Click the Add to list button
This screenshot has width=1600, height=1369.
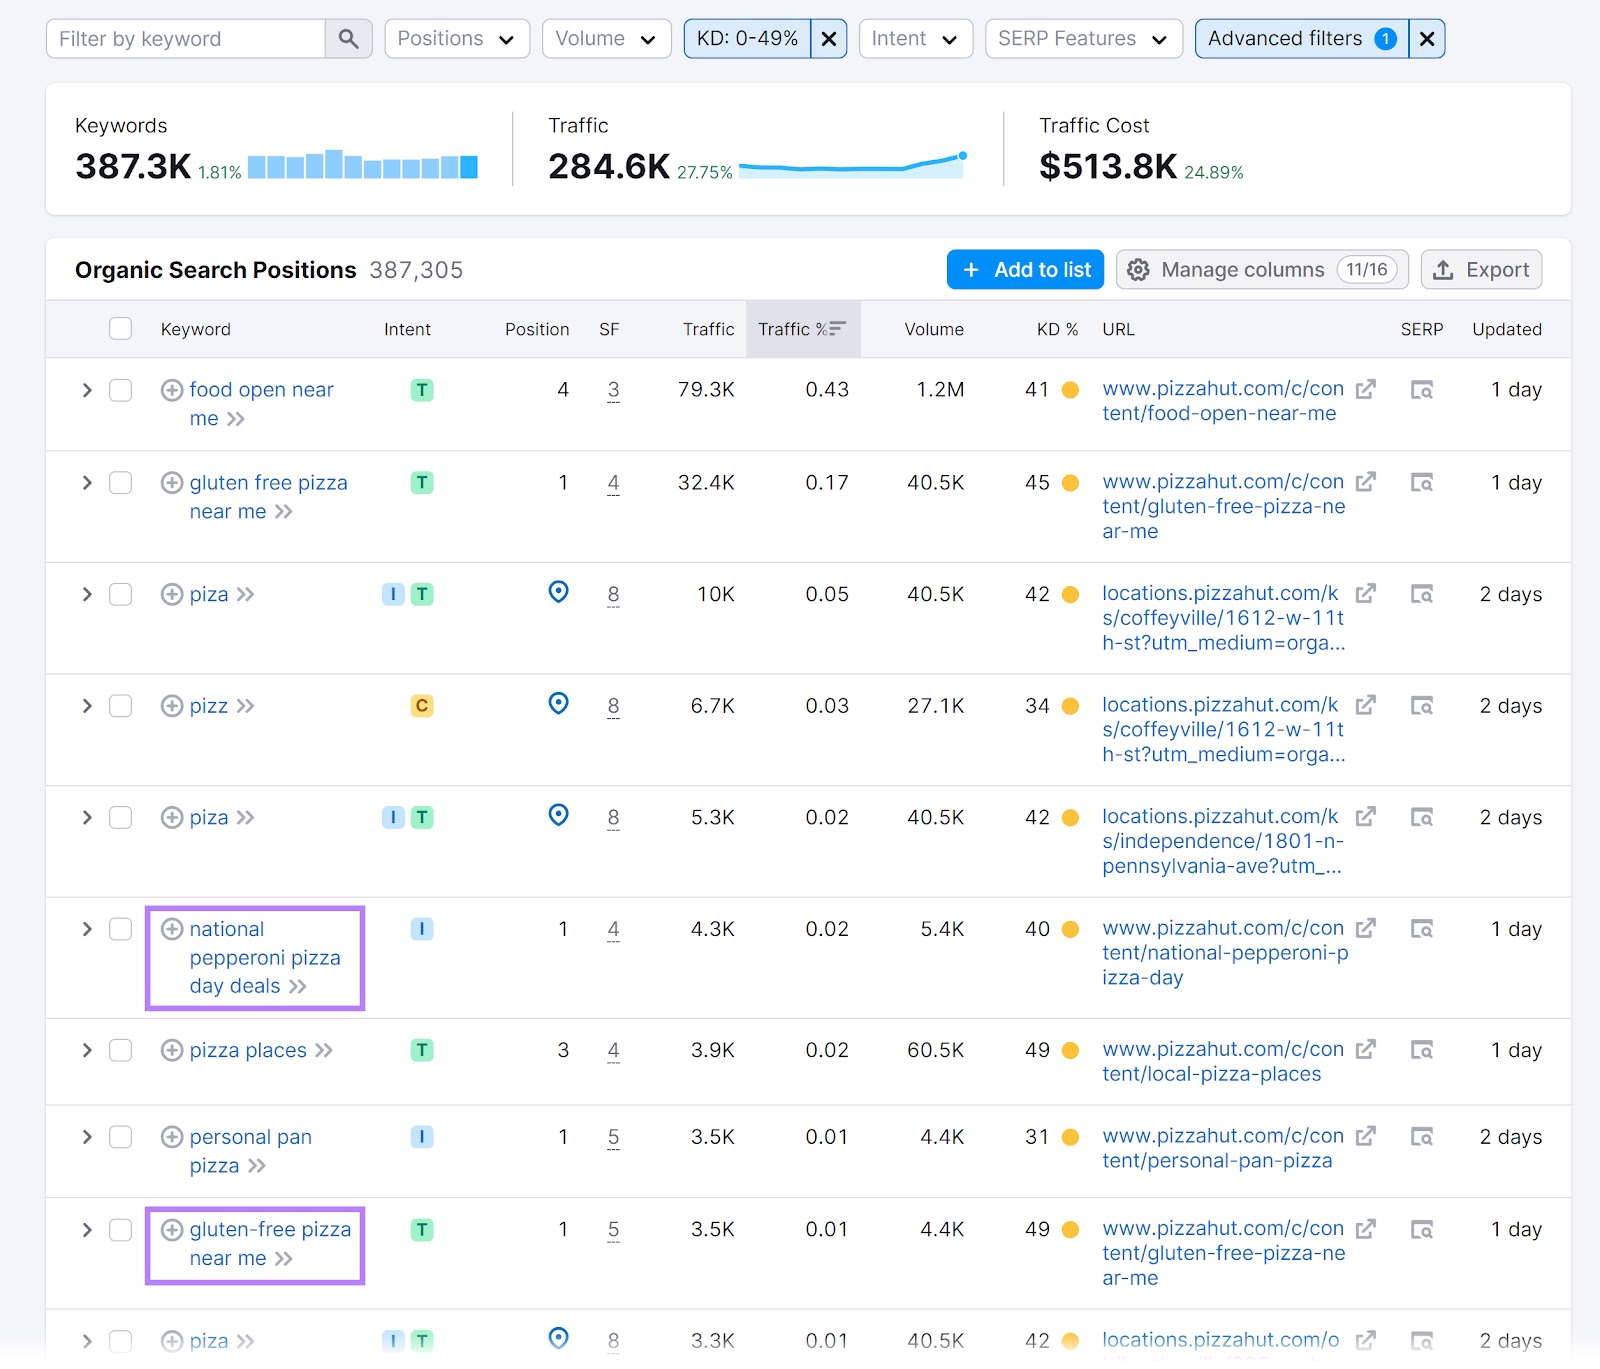pos(1025,270)
